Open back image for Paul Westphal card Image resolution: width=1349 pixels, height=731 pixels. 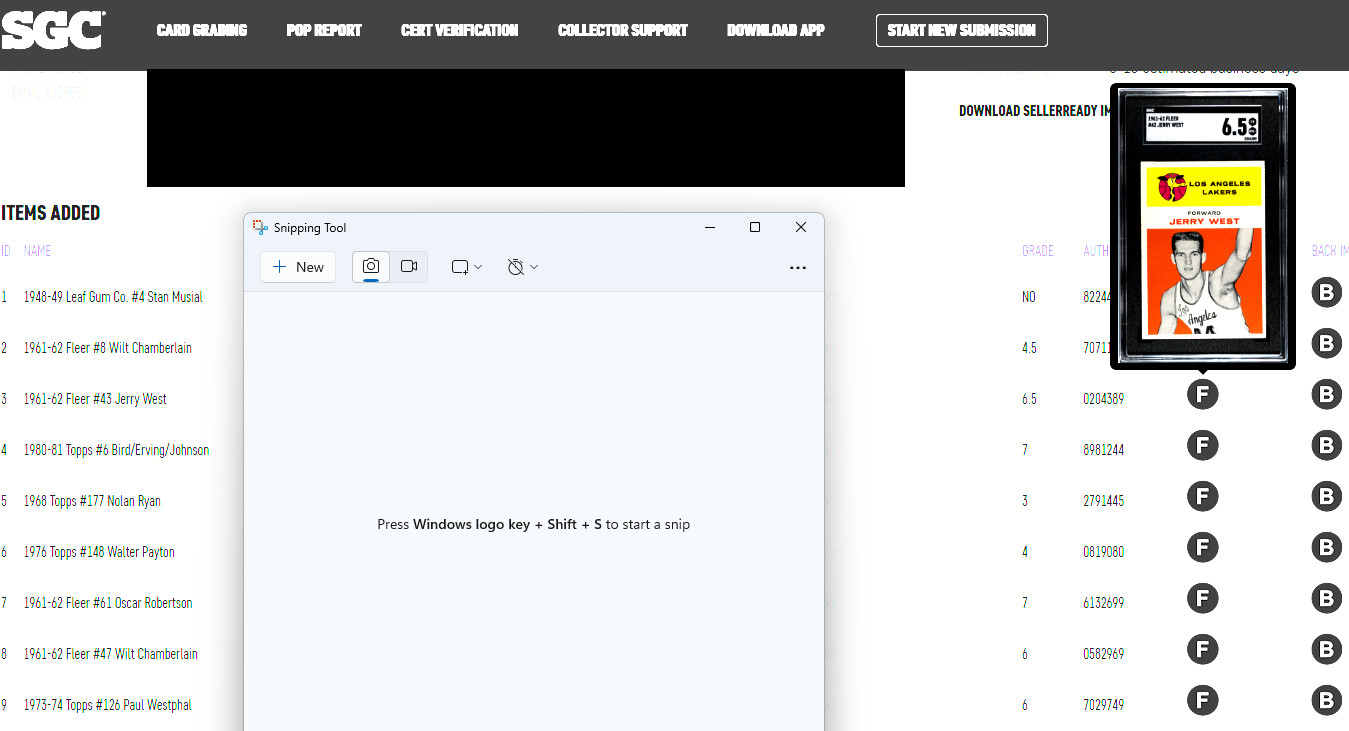coord(1326,701)
